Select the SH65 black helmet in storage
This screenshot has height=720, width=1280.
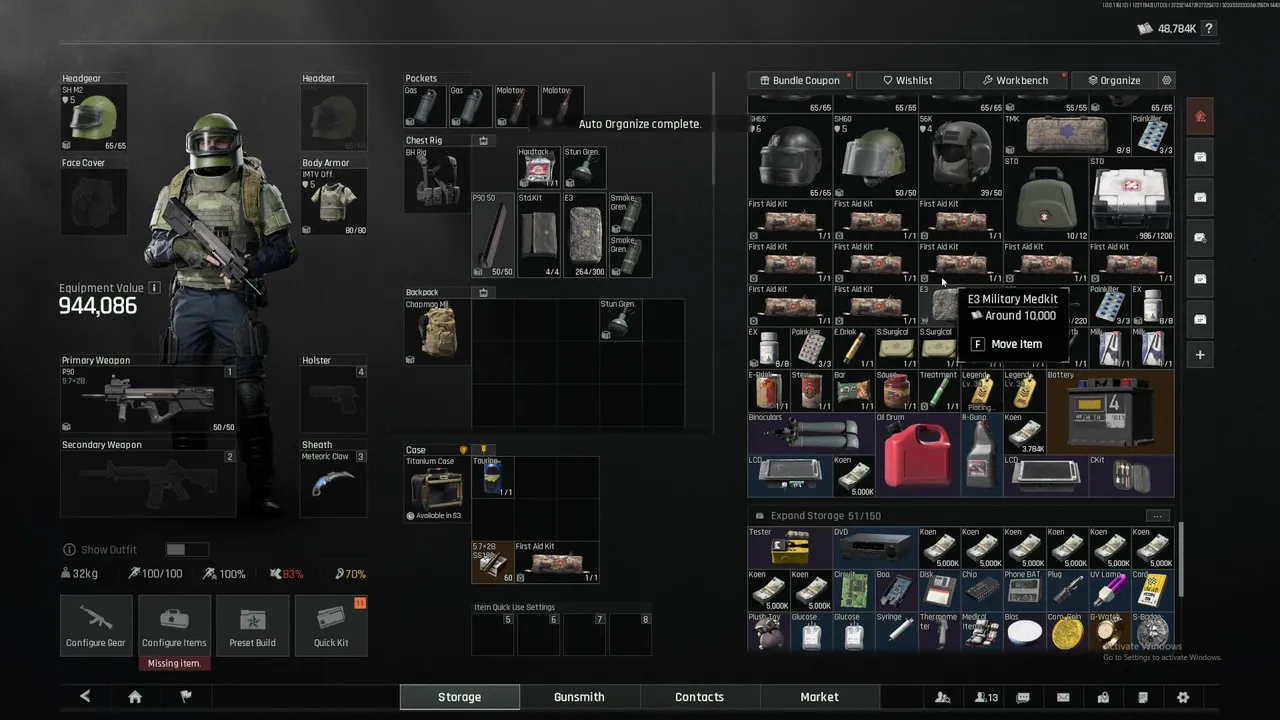[x=790, y=156]
